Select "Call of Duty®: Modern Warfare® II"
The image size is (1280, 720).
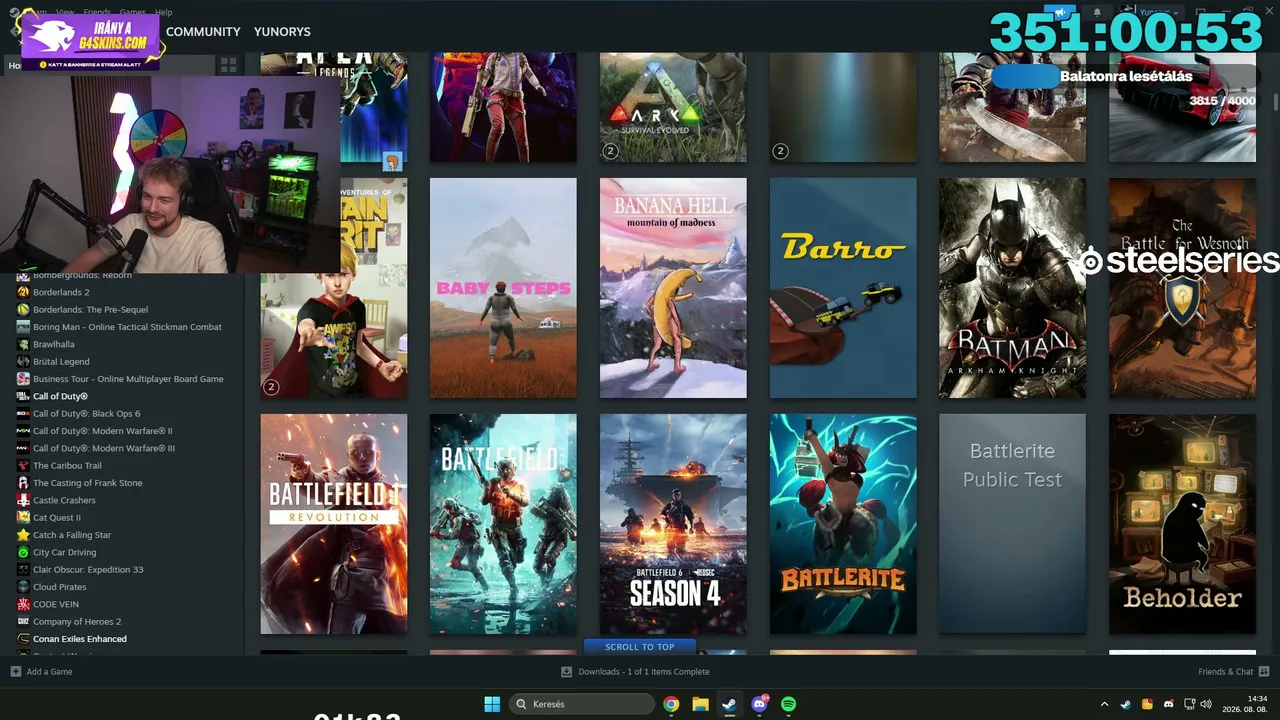(x=102, y=431)
